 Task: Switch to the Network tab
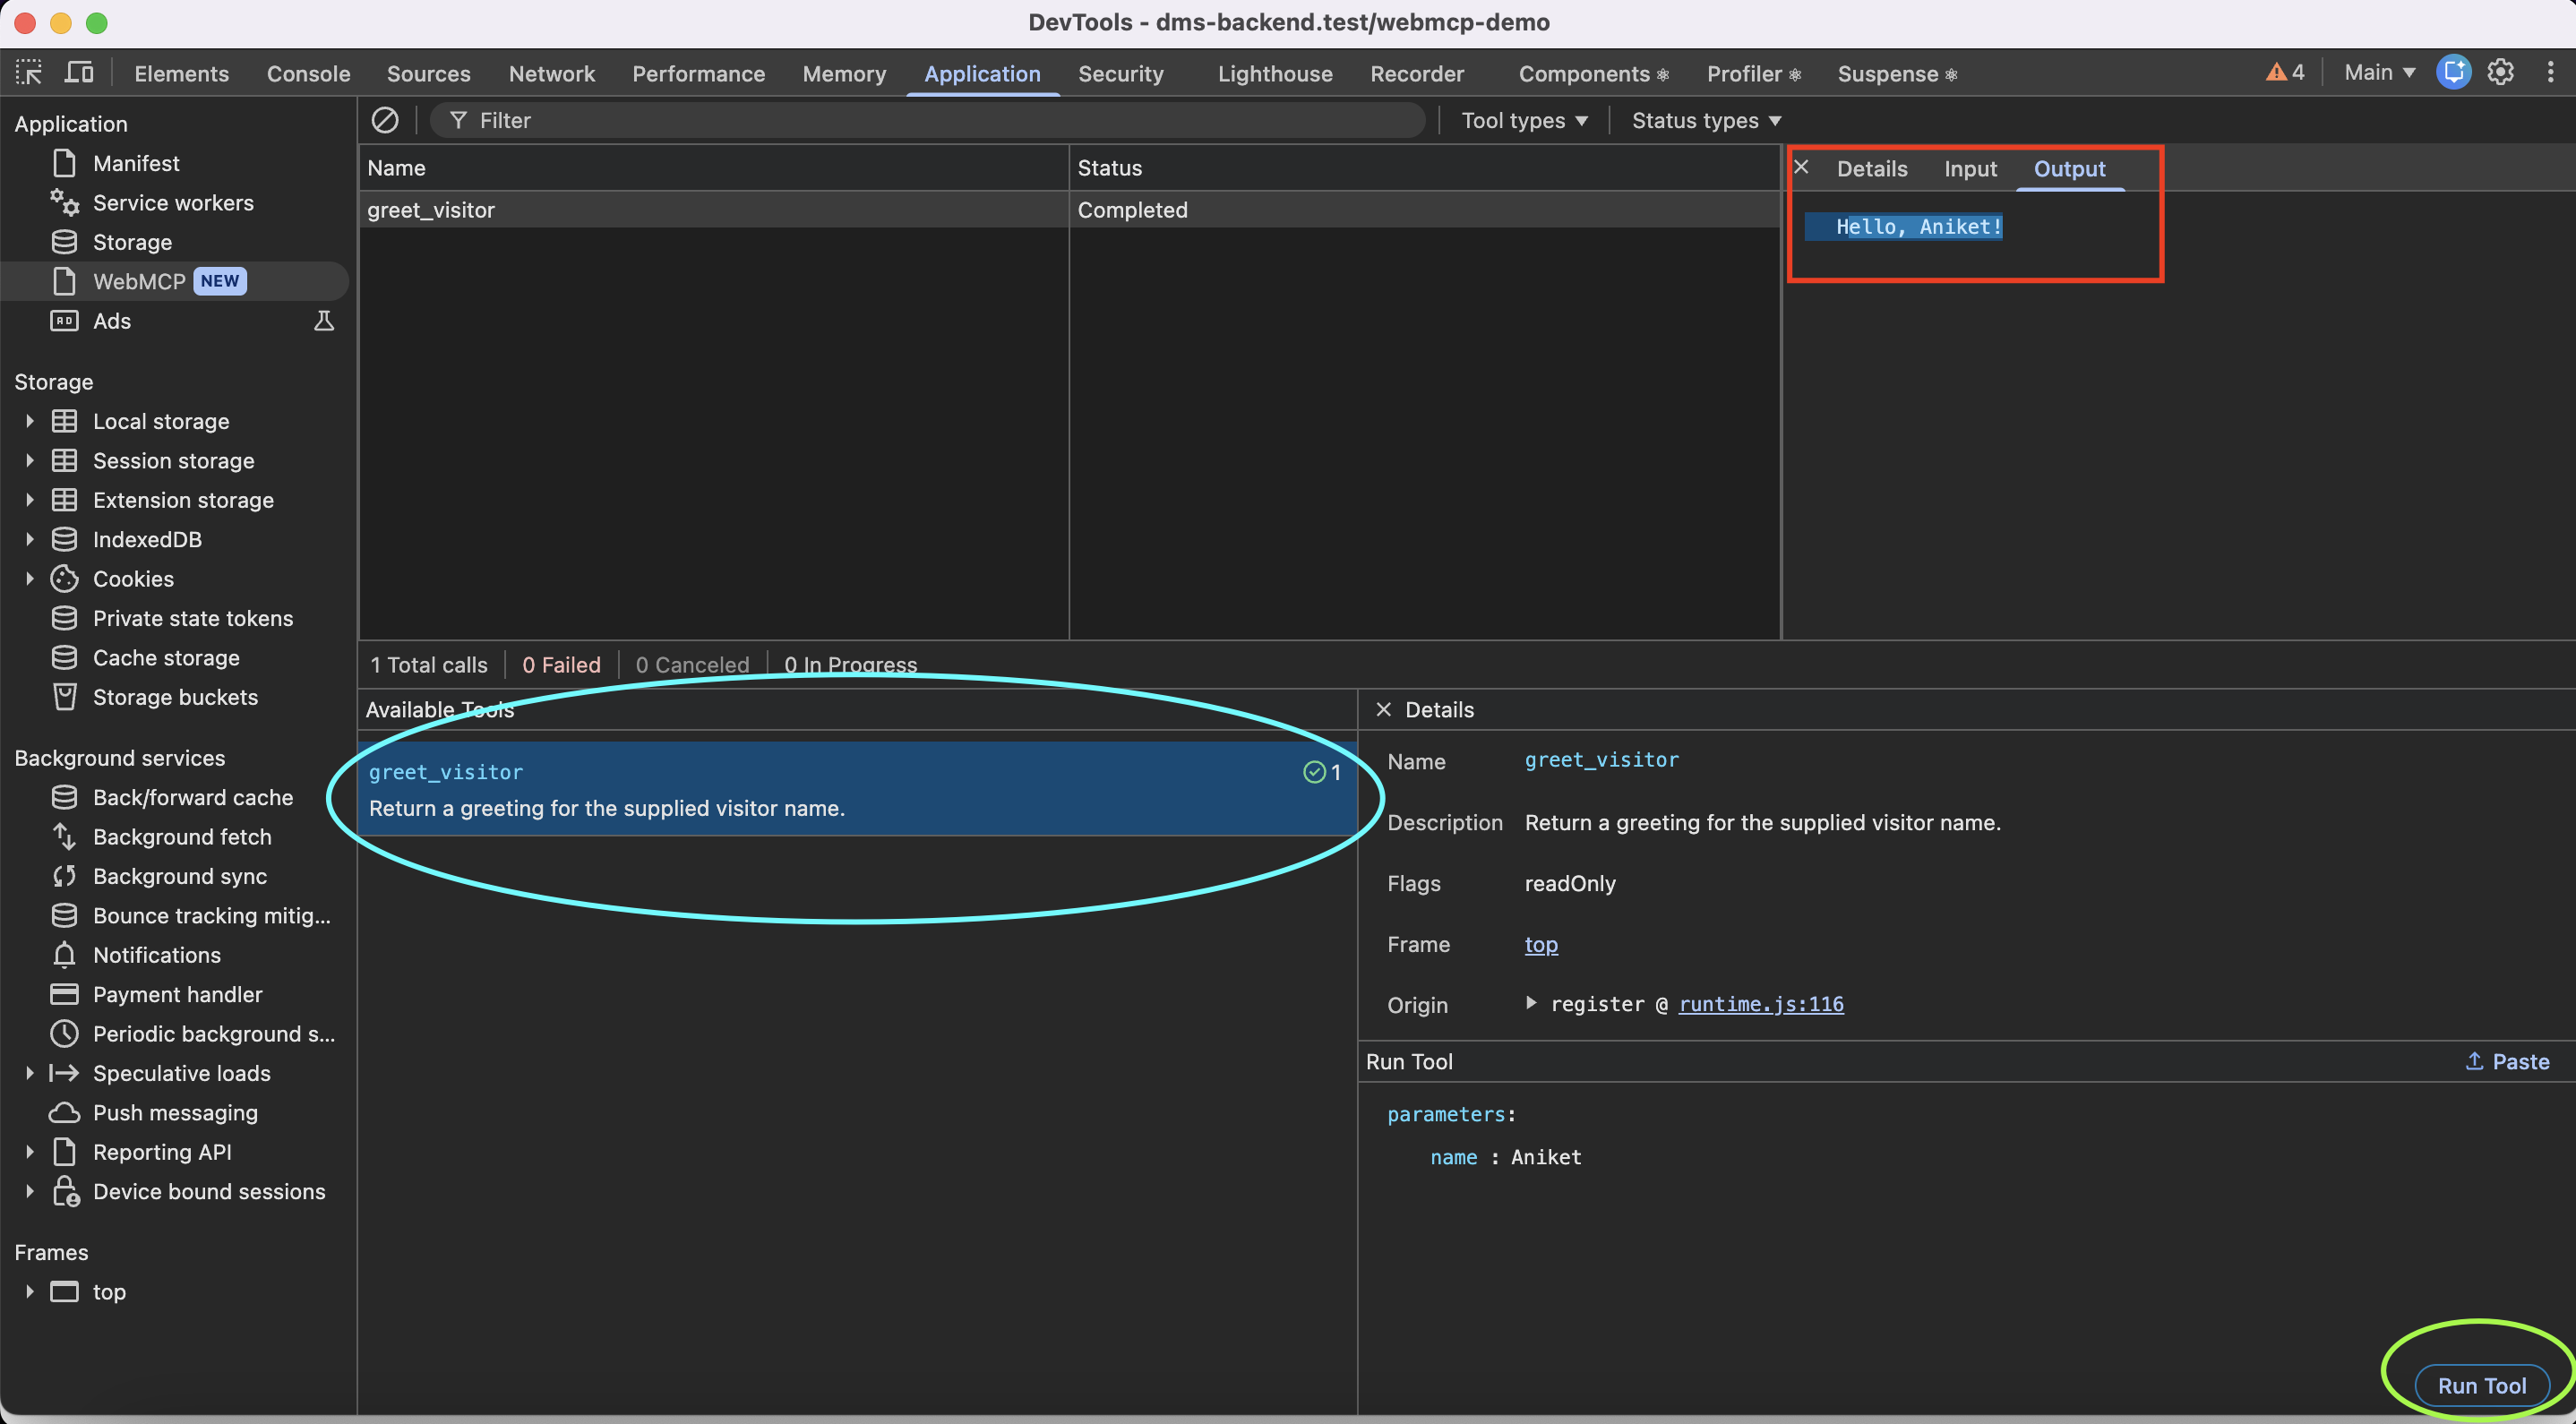[x=551, y=74]
